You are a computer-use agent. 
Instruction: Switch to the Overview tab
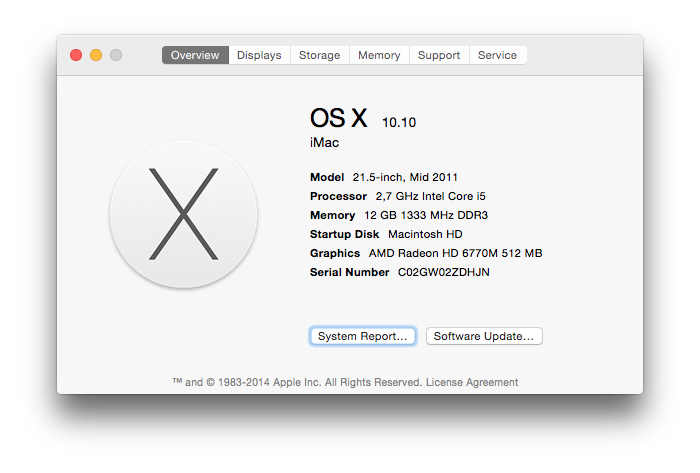195,55
